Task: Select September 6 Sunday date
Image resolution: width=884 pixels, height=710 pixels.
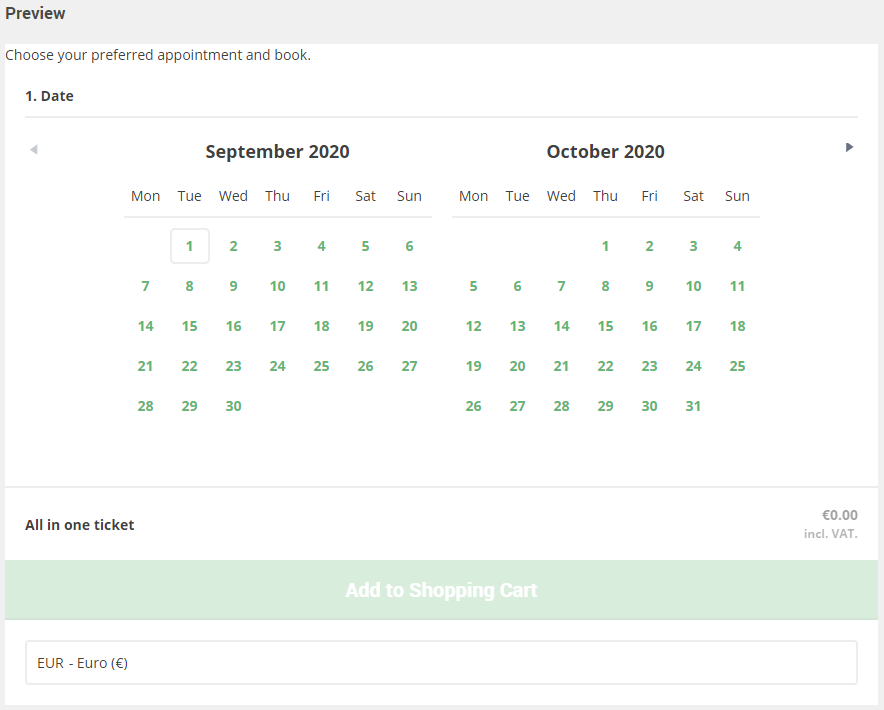Action: click(x=409, y=246)
